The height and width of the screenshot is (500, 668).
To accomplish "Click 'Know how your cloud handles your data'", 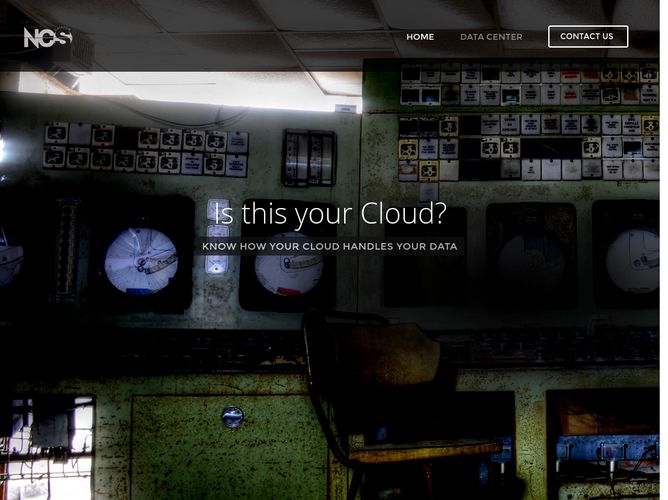I will 329,246.
